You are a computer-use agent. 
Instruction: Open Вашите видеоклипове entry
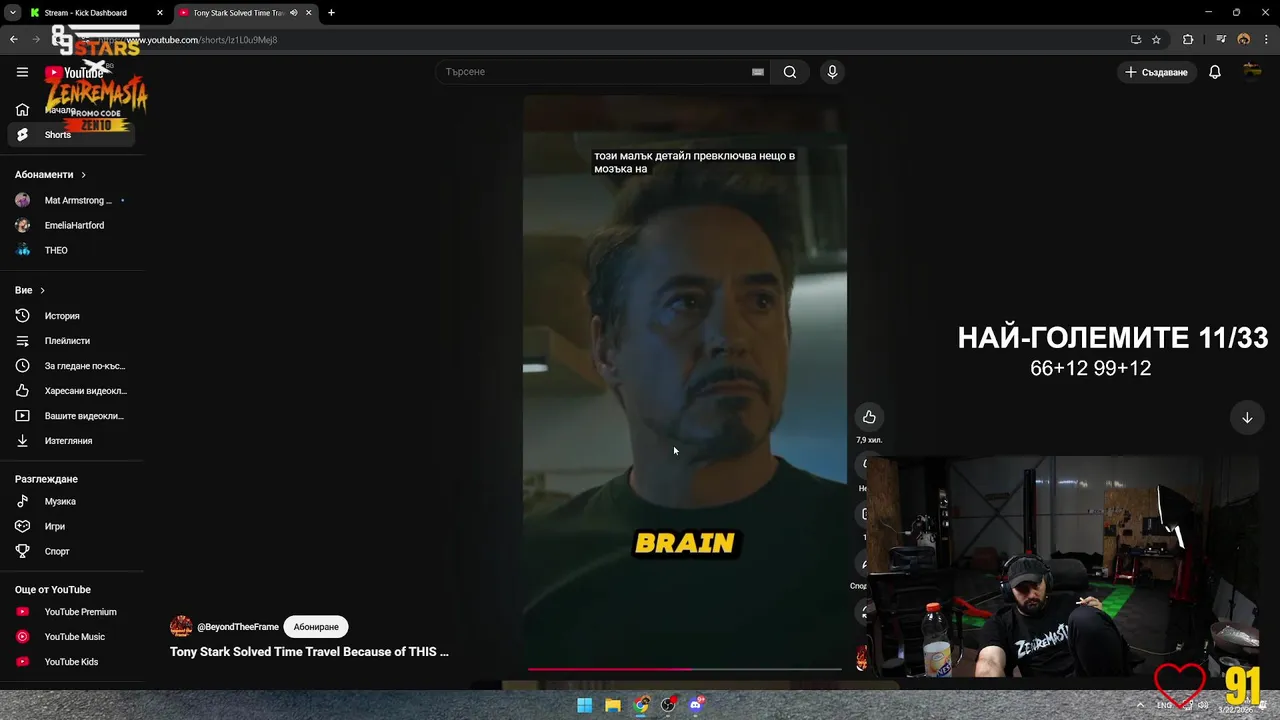(71, 416)
